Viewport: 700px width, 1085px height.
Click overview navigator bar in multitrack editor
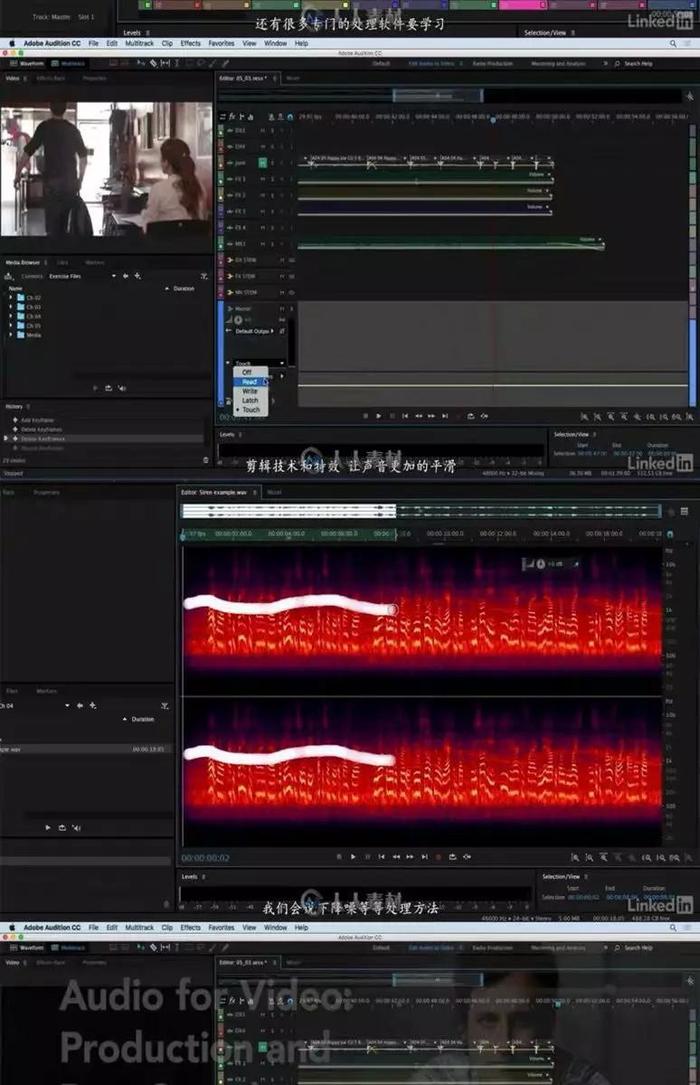tap(450, 95)
